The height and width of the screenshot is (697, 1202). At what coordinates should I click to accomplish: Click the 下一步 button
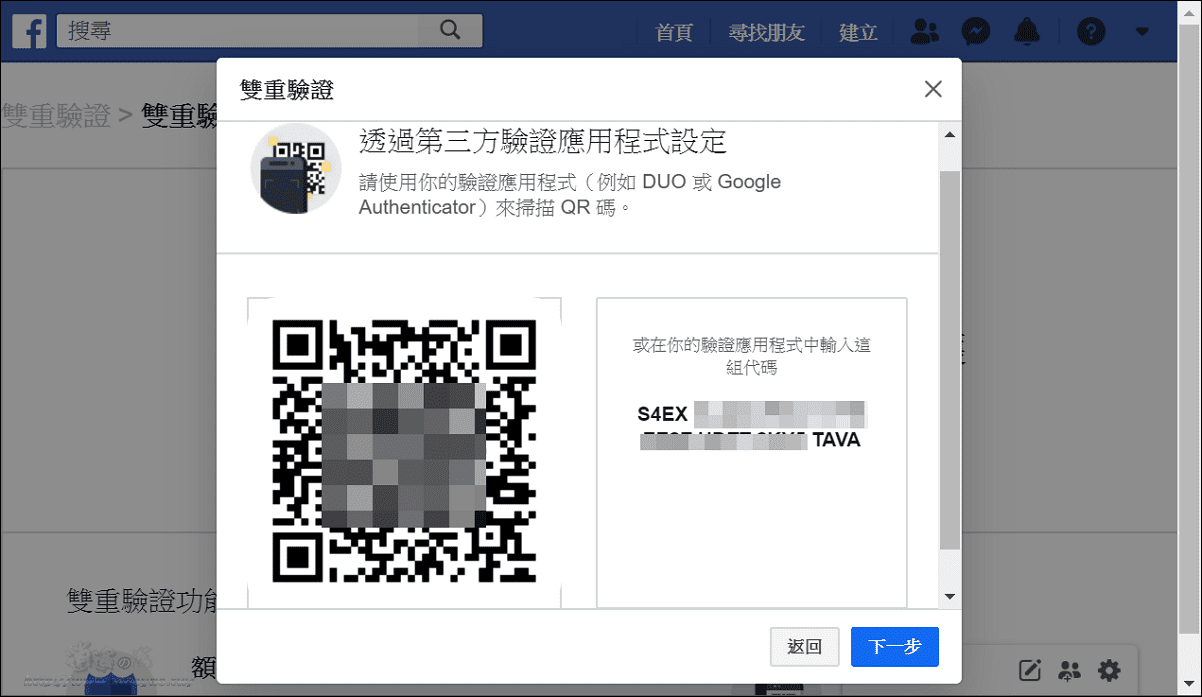point(895,647)
